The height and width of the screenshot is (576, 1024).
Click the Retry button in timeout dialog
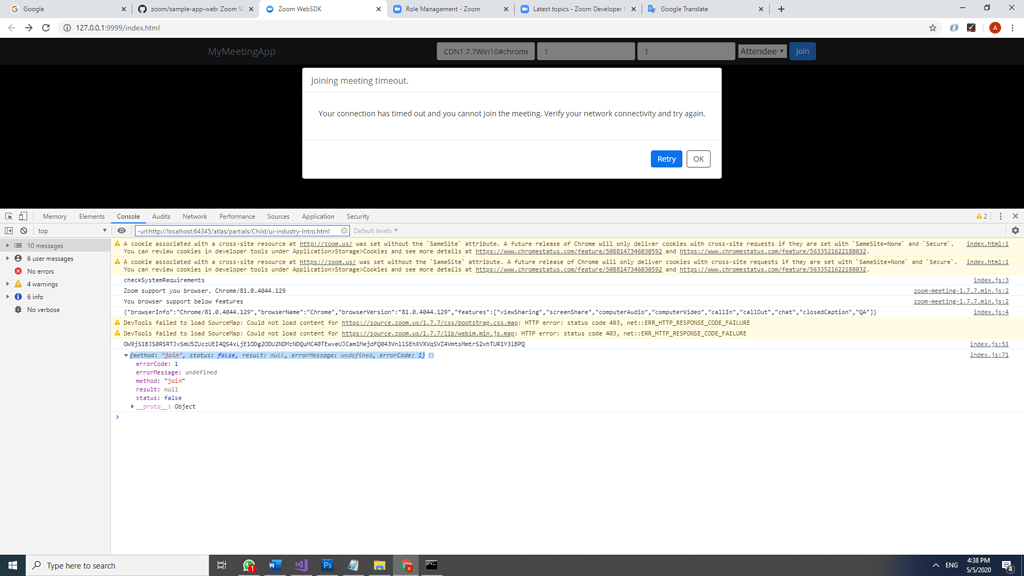[x=665, y=158]
